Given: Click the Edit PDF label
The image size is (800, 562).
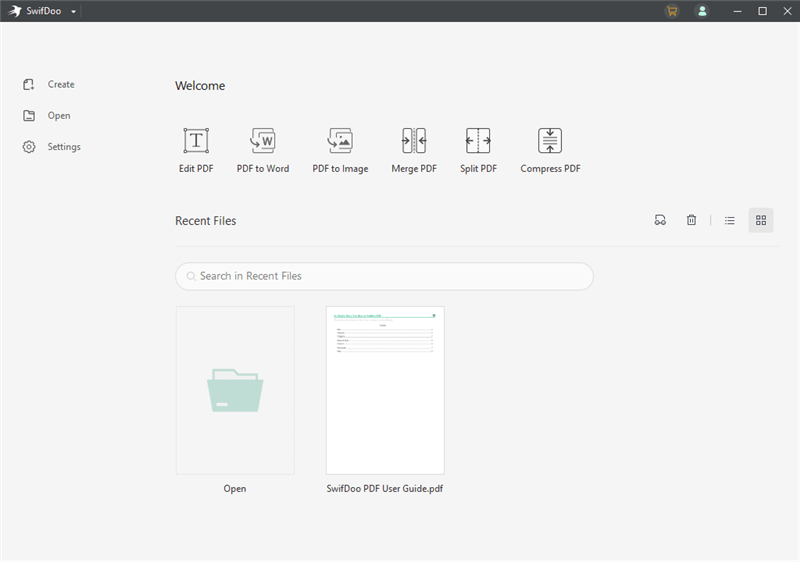Looking at the screenshot, I should (196, 169).
